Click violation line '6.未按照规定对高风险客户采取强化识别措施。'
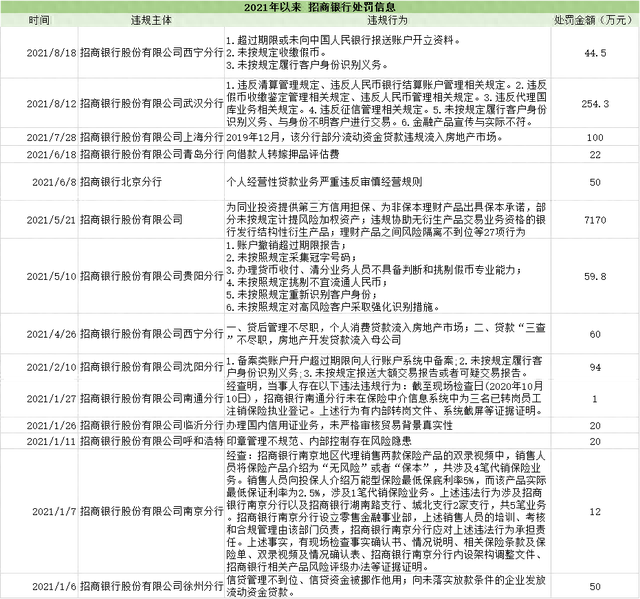Image resolution: width=640 pixels, height=599 pixels. pos(333,307)
